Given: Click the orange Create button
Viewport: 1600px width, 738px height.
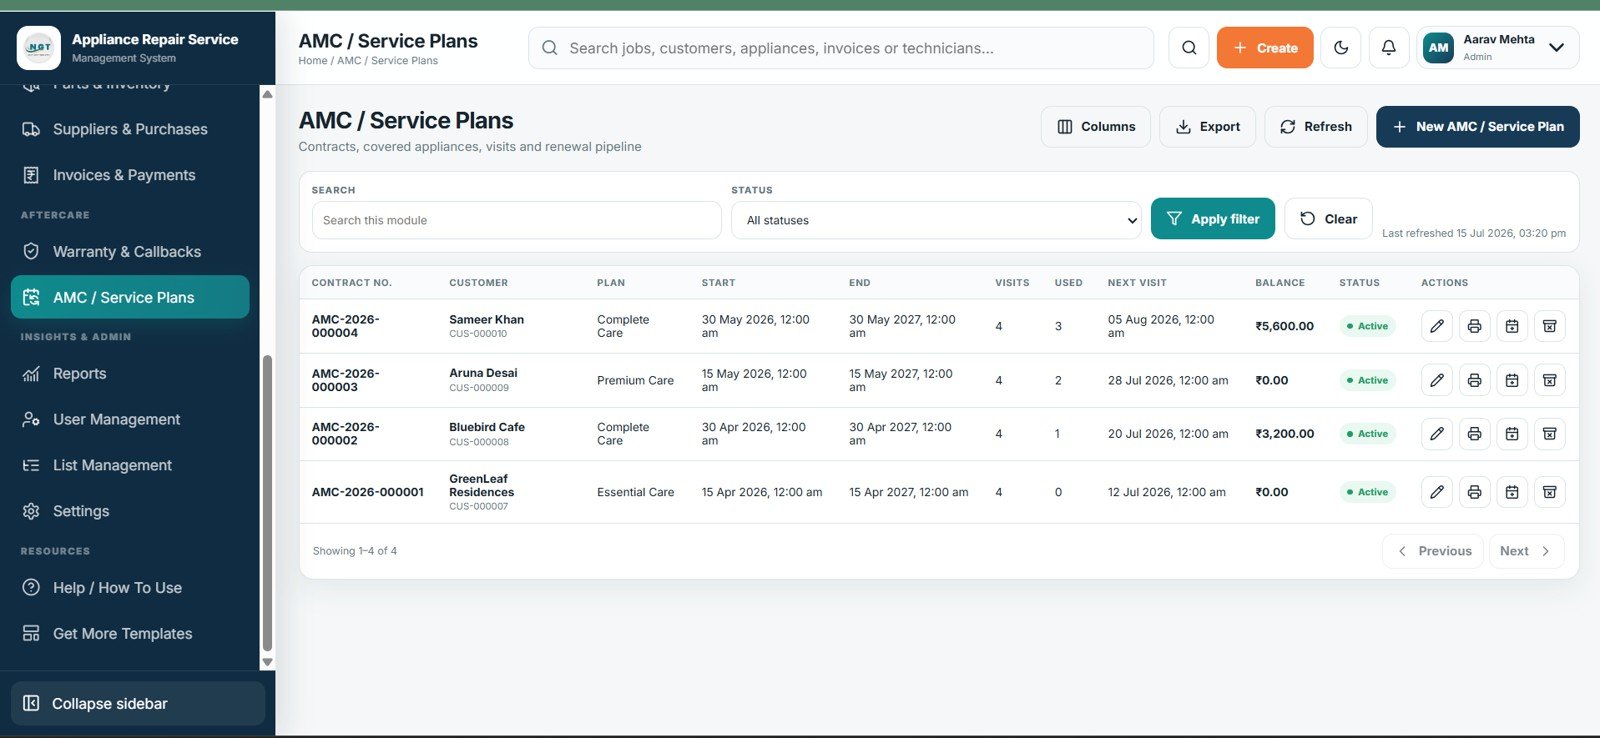Looking at the screenshot, I should (1265, 48).
